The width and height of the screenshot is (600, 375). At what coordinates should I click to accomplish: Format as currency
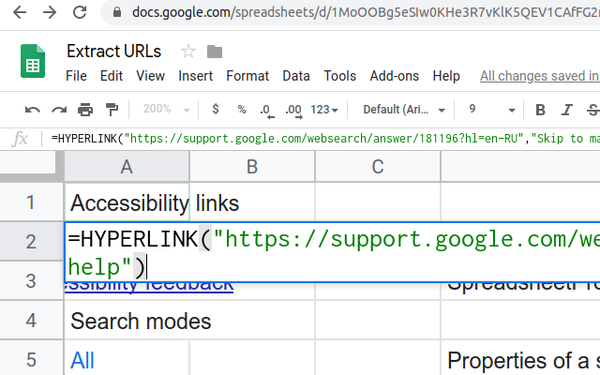[x=215, y=109]
